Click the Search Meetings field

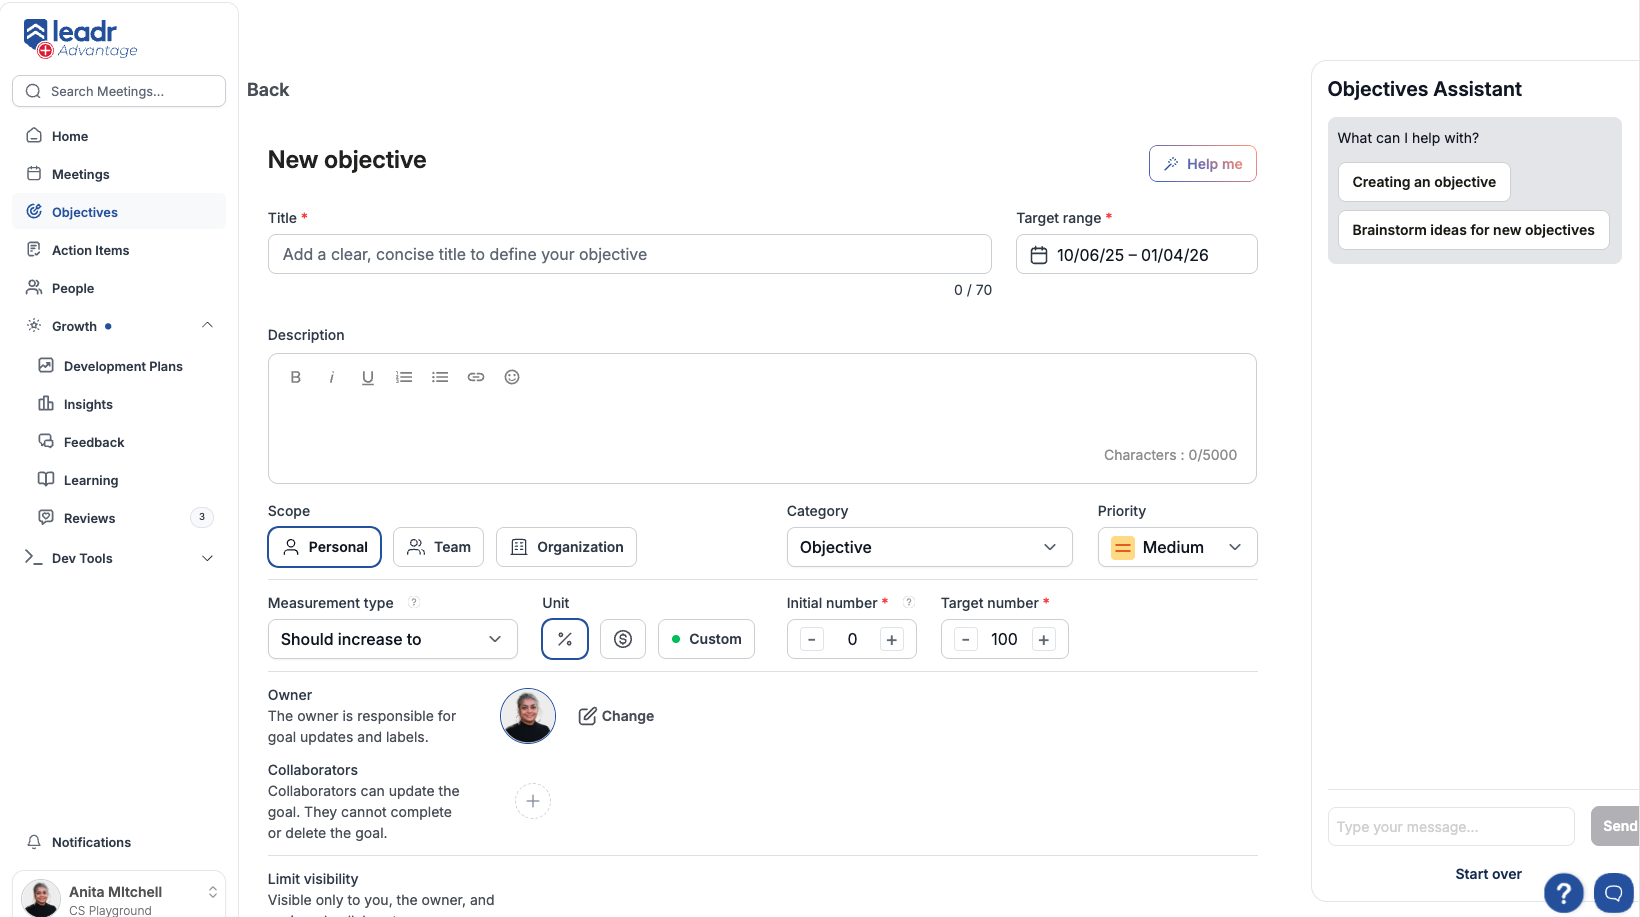(119, 91)
